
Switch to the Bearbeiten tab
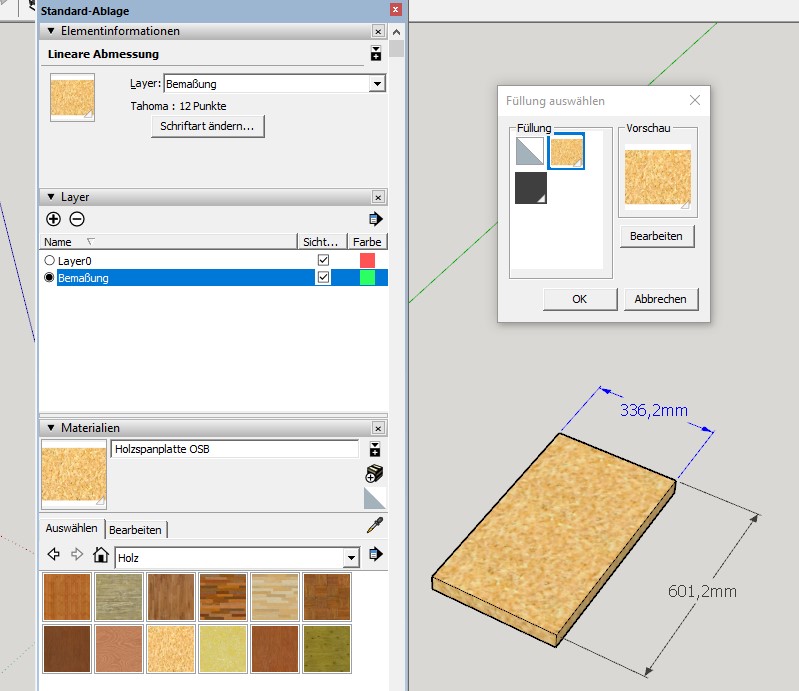[135, 529]
